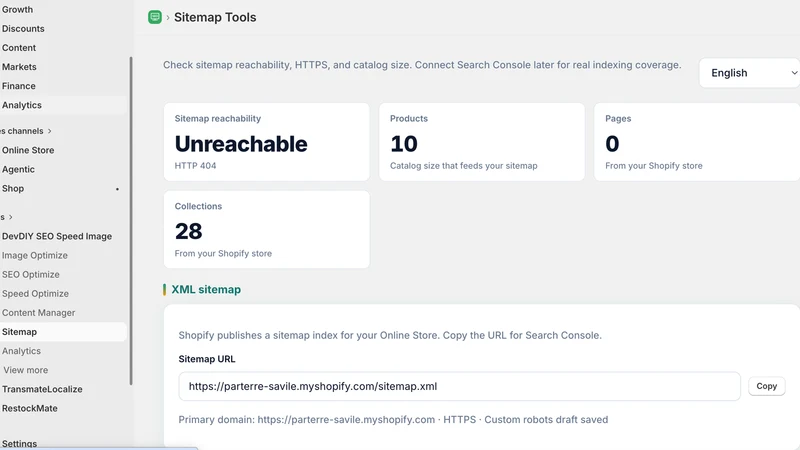Click the green app icon beside Sitemap Tools
The width and height of the screenshot is (800, 450).
click(x=155, y=17)
